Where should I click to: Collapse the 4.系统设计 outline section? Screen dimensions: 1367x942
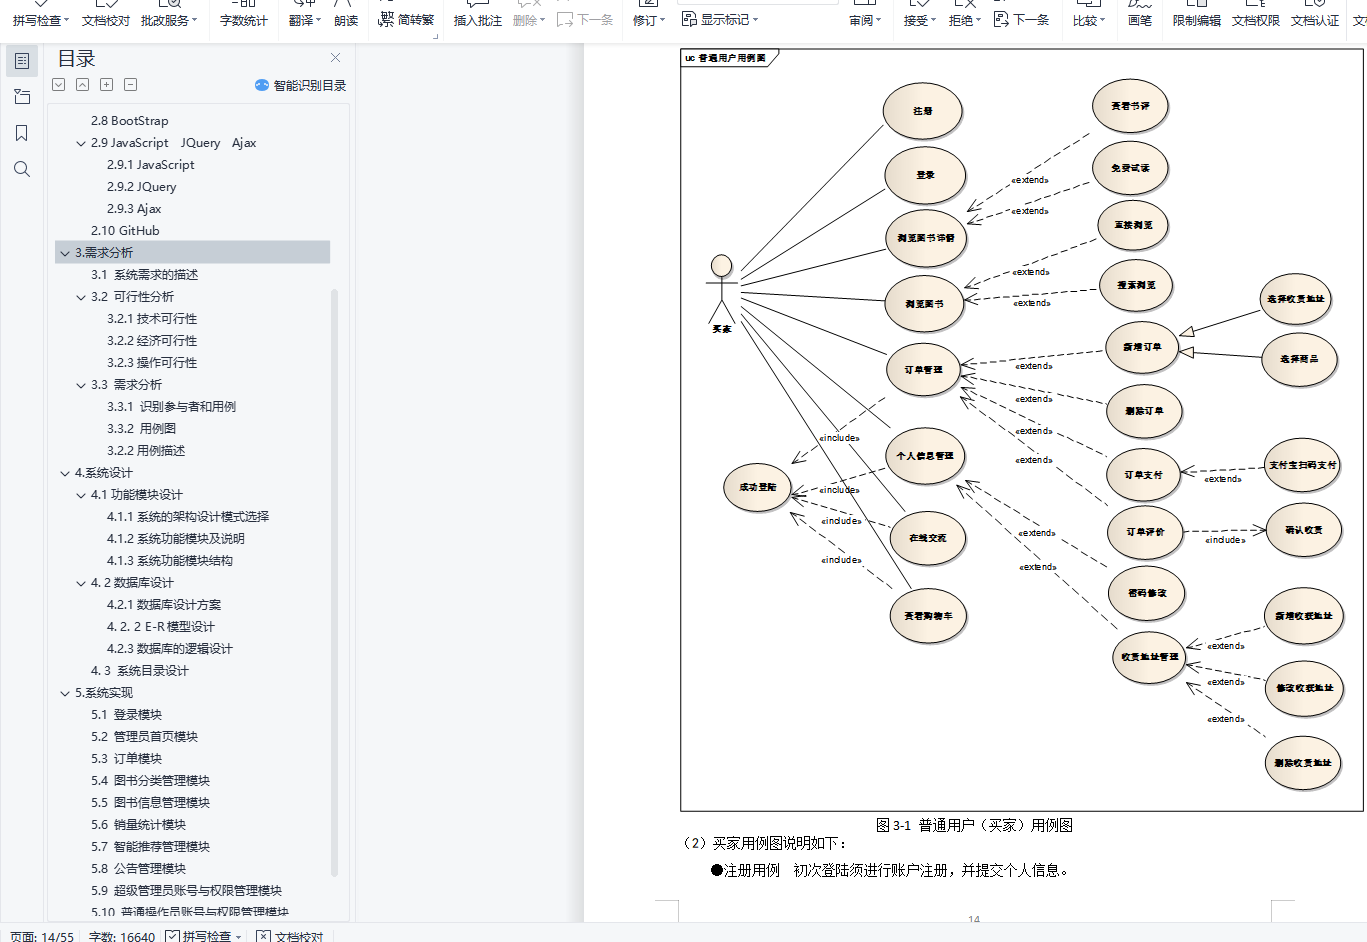point(65,473)
